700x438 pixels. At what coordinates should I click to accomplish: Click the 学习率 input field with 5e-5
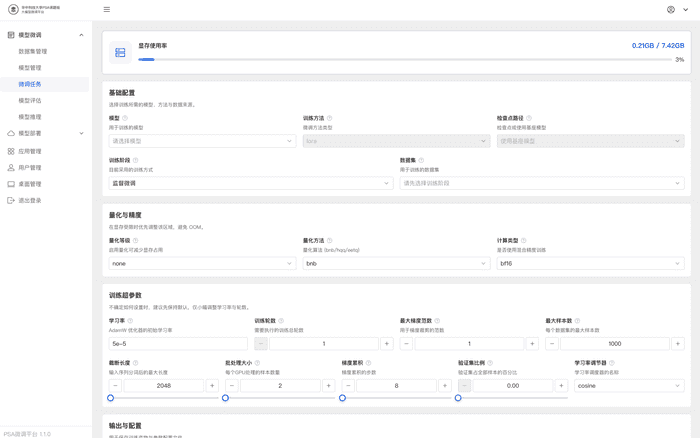click(x=178, y=344)
